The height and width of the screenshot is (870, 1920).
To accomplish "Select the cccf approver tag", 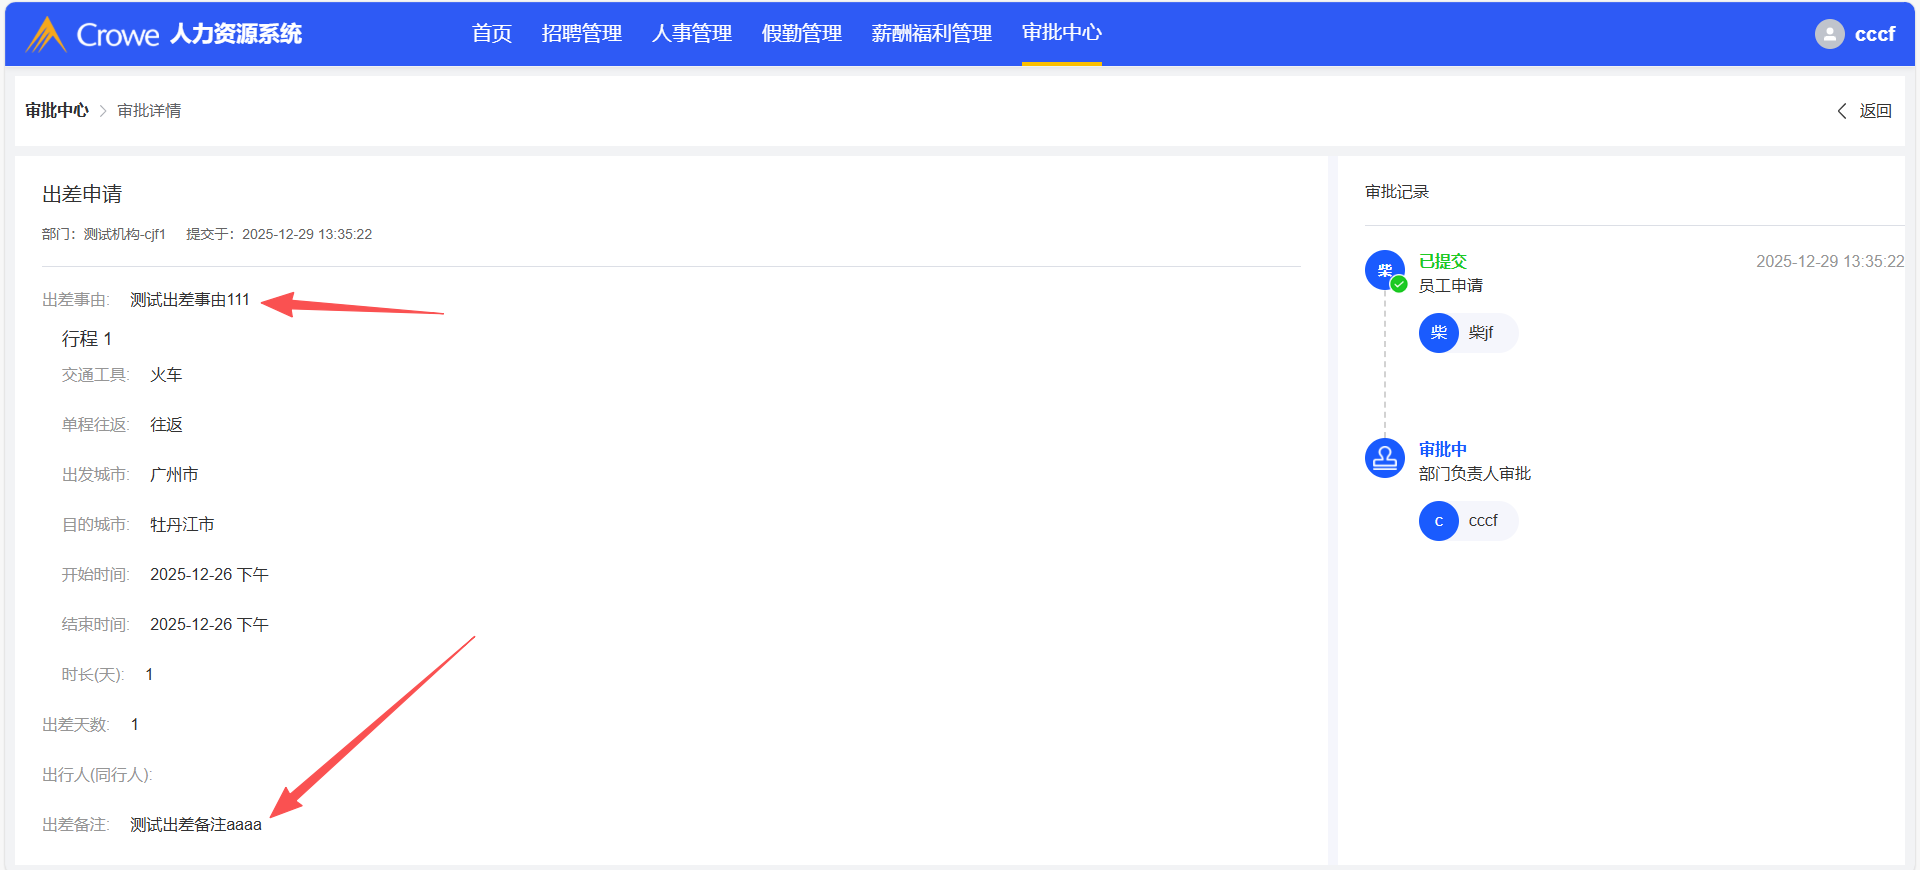I will (x=1468, y=521).
